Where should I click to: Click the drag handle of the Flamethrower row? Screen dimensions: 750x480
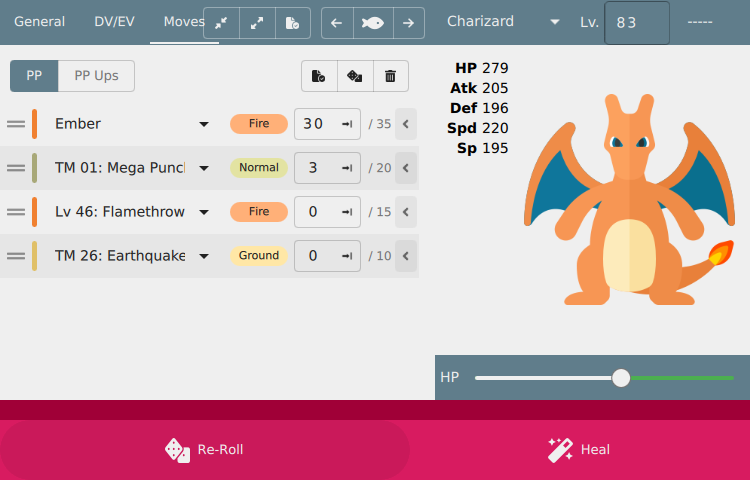click(16, 212)
